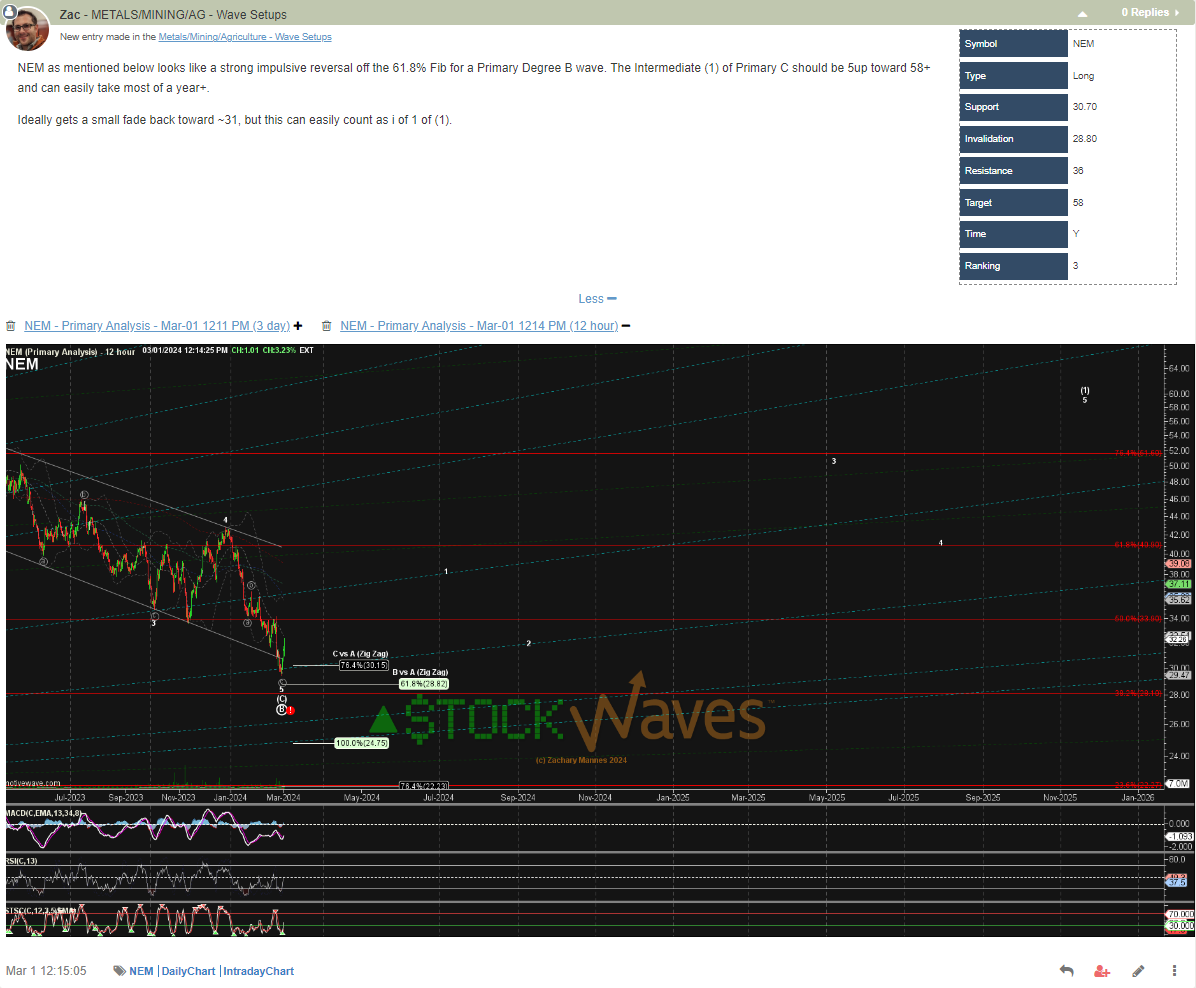This screenshot has width=1196, height=988.
Task: Open the Metals/Mining/Agriculture - Wave Setups link
Action: pos(245,37)
